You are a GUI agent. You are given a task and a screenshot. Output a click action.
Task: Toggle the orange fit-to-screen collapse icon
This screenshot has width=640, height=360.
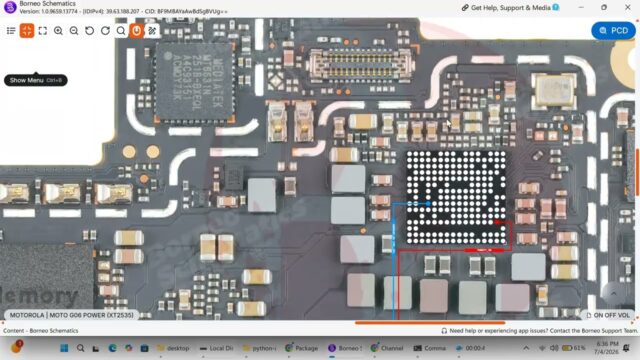[x=27, y=31]
